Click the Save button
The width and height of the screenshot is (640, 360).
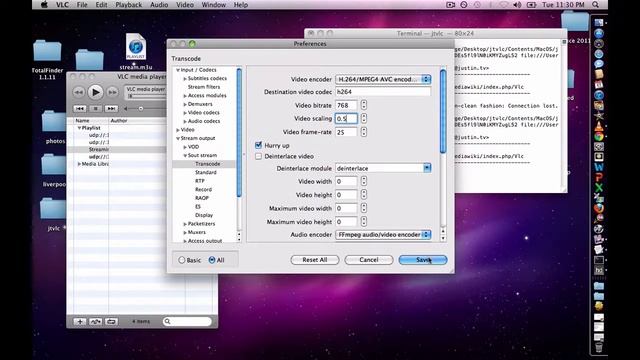(423, 260)
